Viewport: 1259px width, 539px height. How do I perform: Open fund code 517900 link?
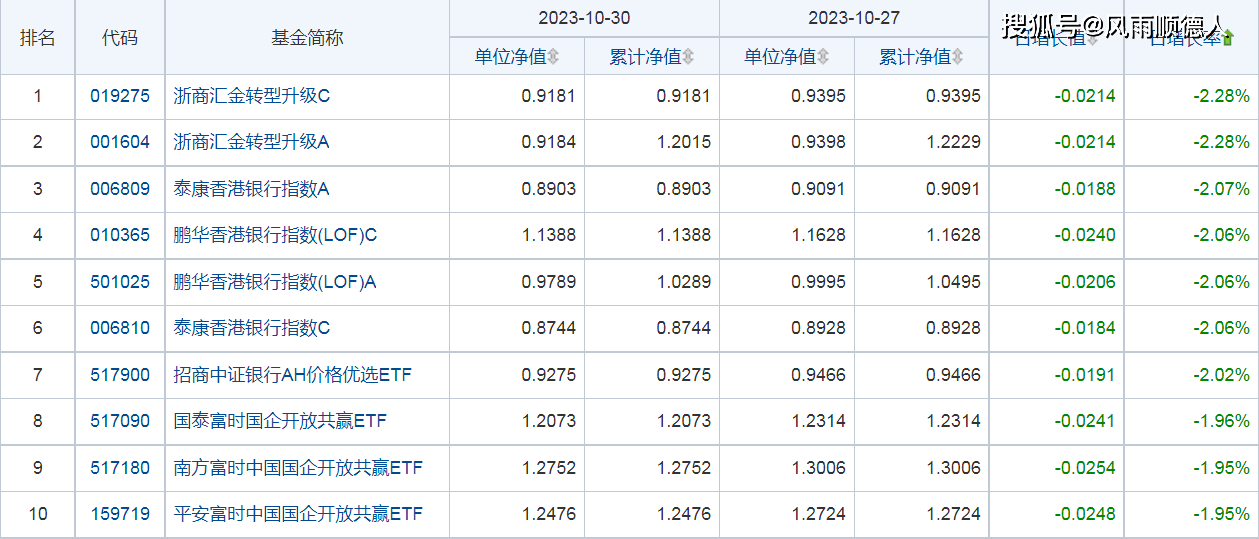coord(120,375)
